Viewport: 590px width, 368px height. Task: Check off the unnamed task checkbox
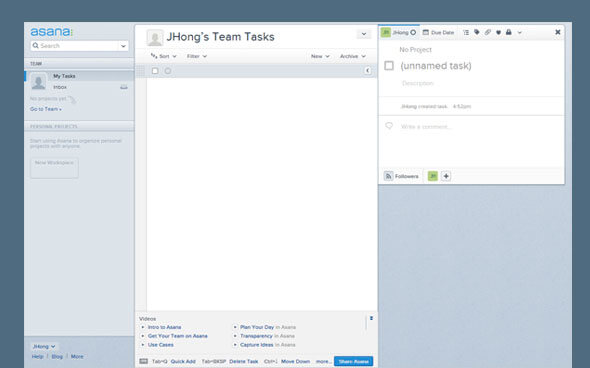389,66
